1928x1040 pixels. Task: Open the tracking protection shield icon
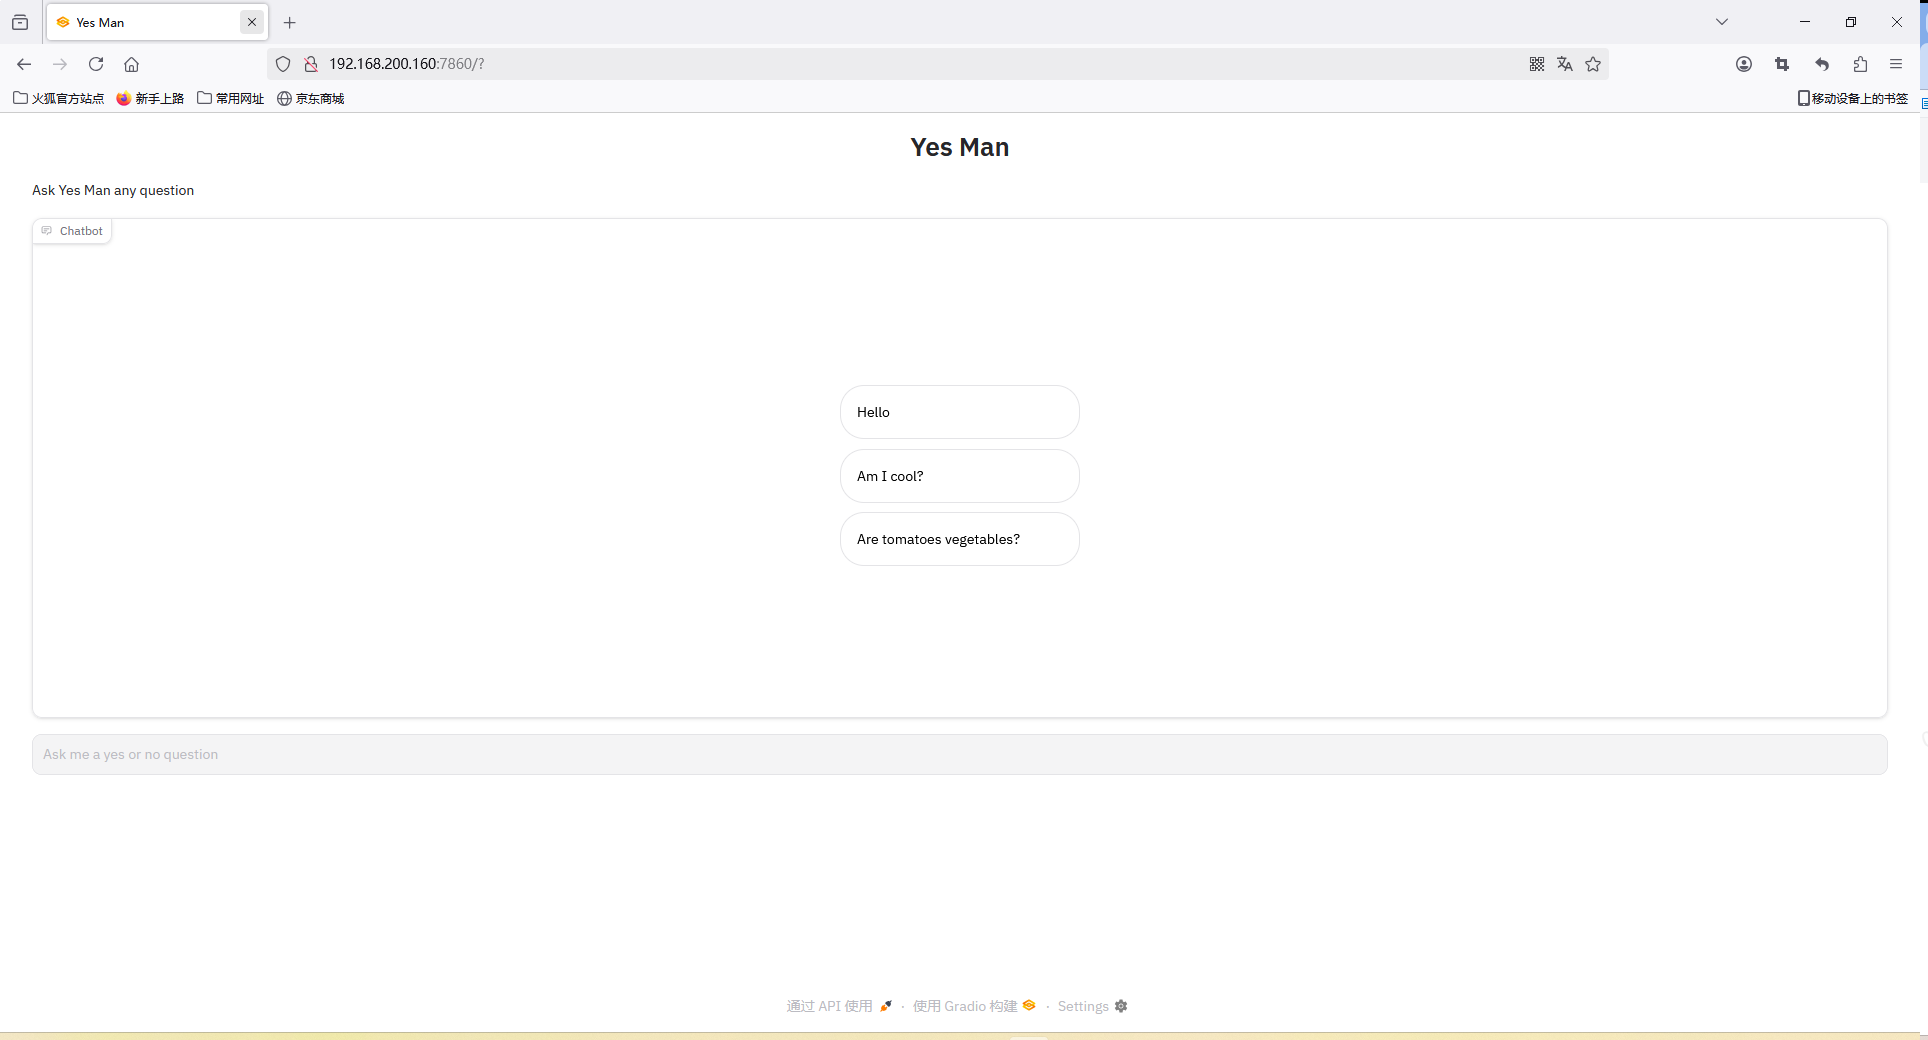click(283, 64)
